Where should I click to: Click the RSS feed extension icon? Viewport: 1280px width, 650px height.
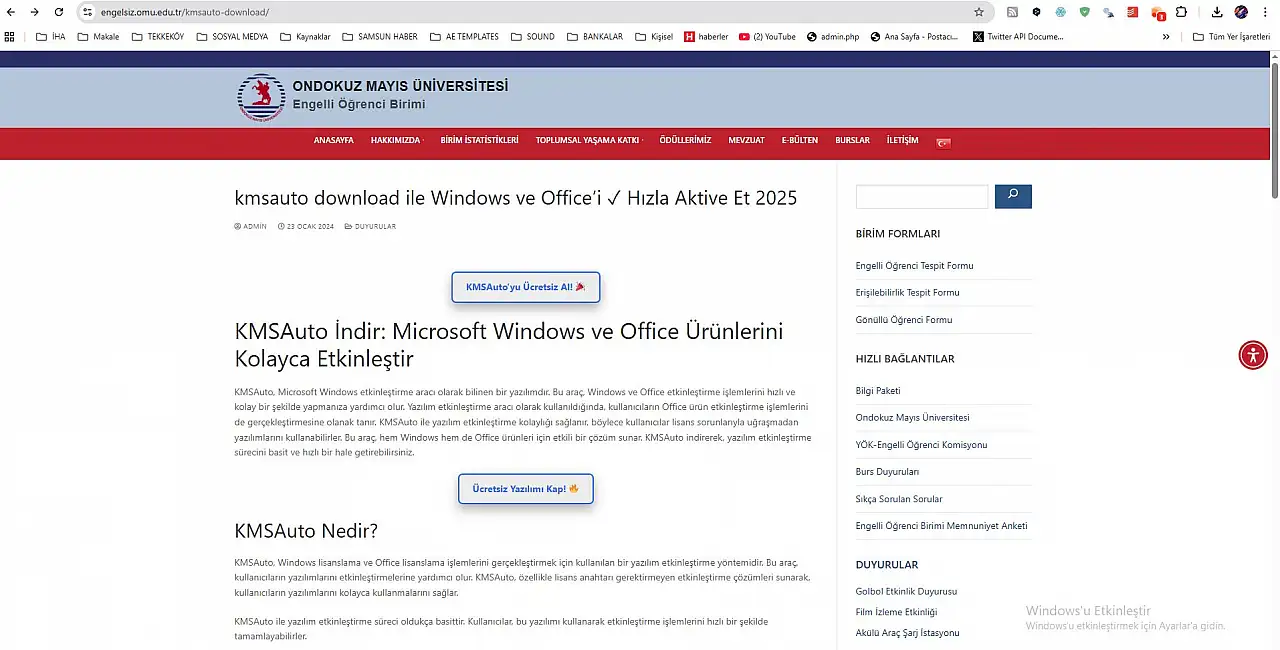pos(1012,12)
